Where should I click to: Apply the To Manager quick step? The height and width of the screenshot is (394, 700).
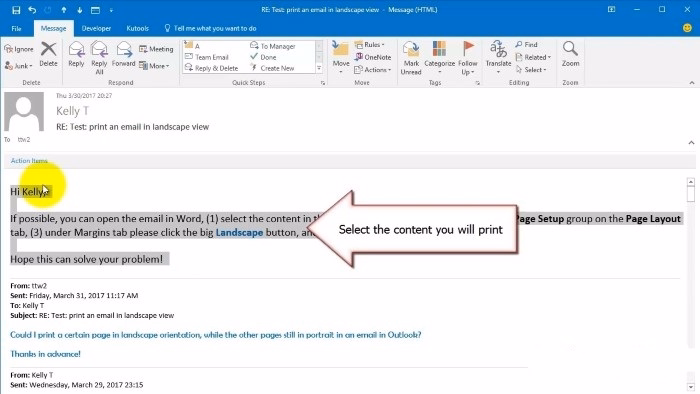tap(273, 46)
